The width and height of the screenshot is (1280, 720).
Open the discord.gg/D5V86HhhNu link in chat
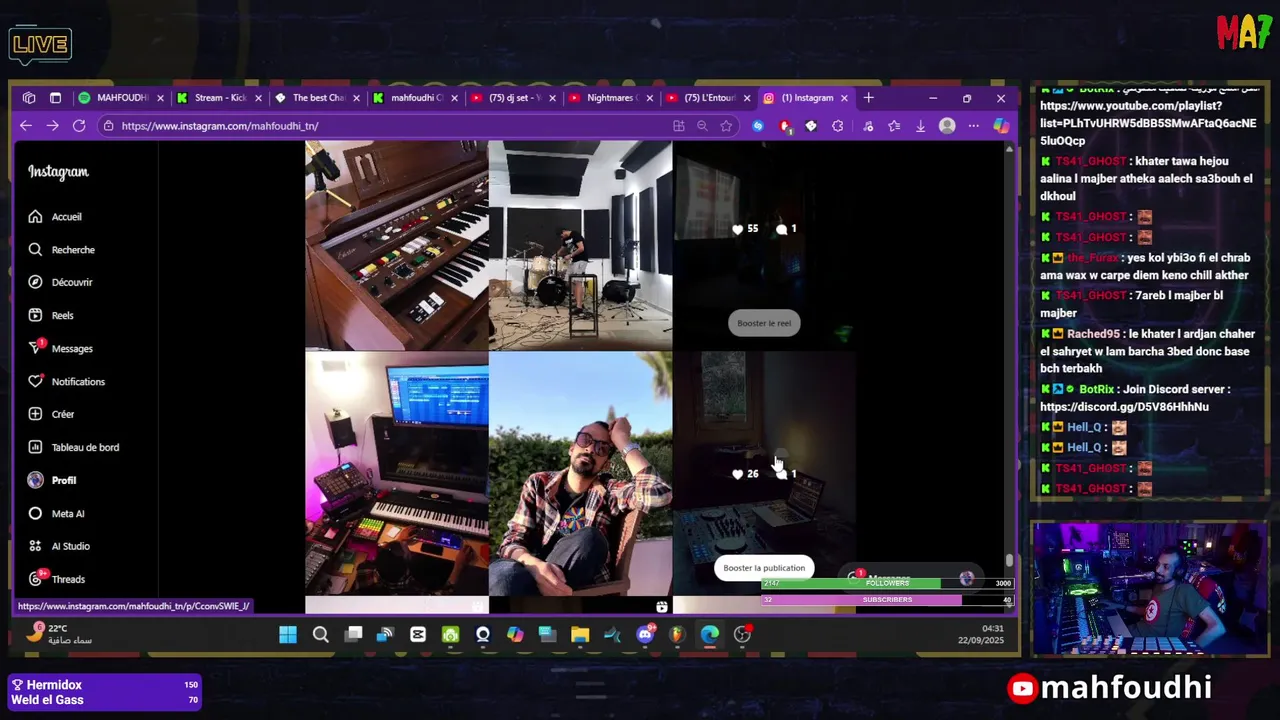click(1124, 407)
